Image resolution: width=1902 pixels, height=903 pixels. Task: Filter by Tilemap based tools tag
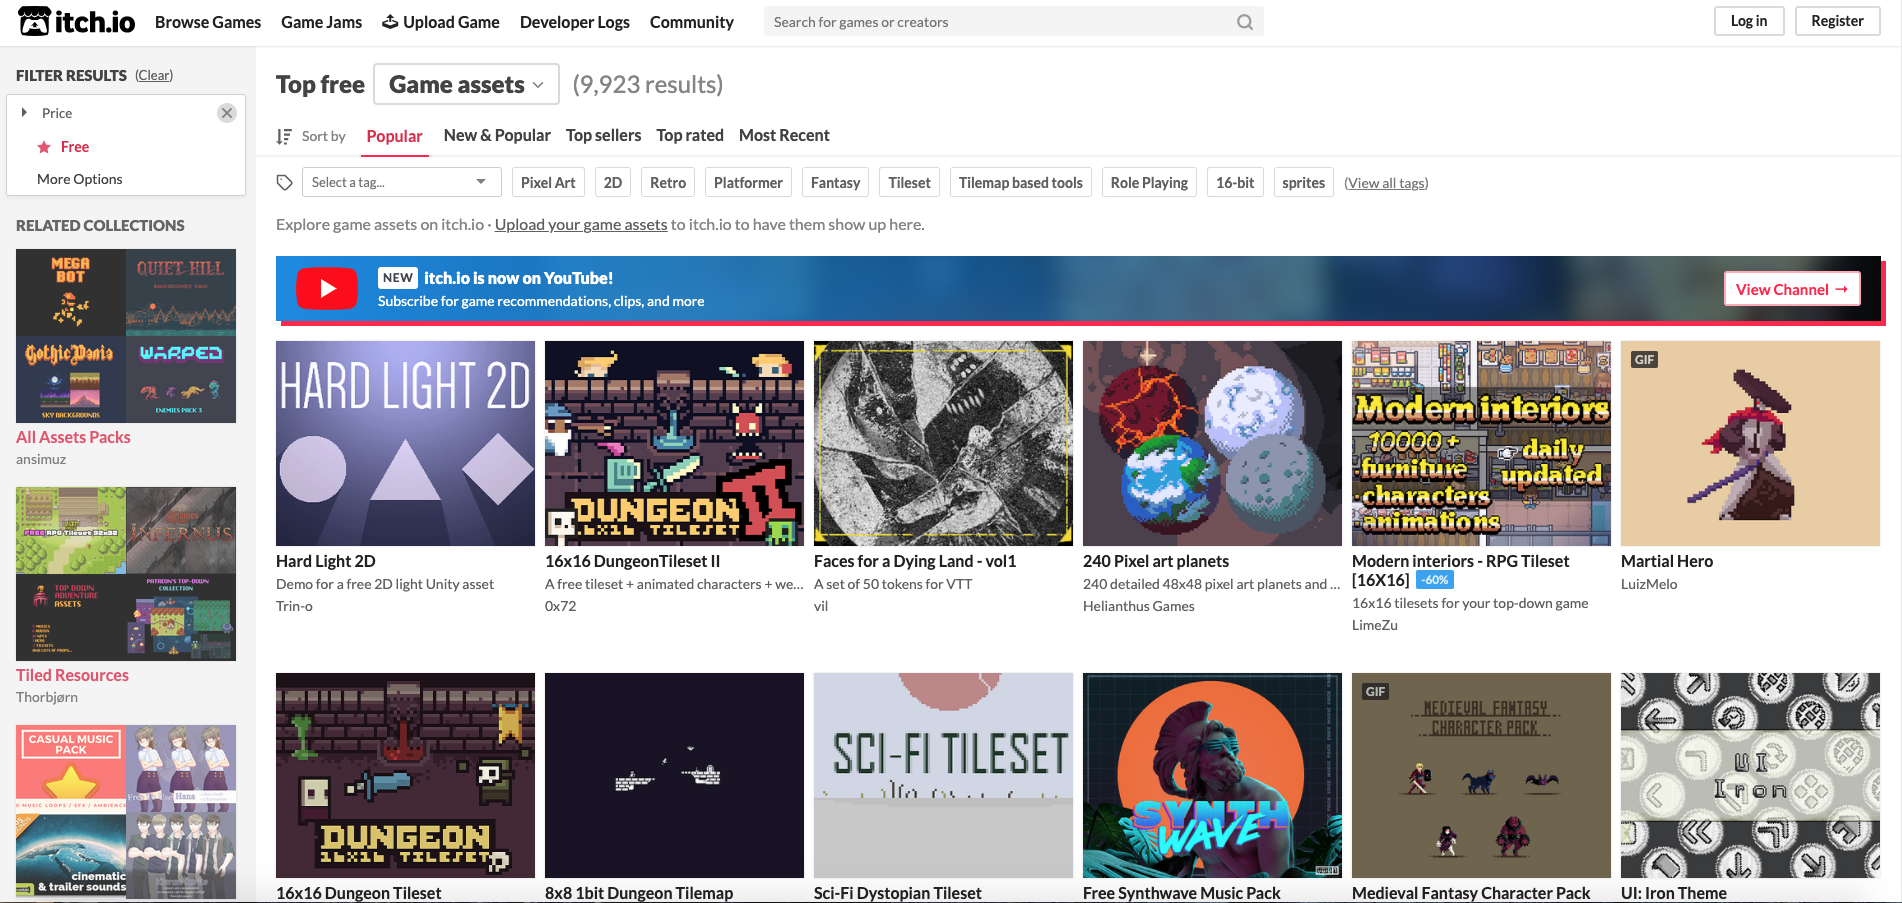(x=1021, y=182)
